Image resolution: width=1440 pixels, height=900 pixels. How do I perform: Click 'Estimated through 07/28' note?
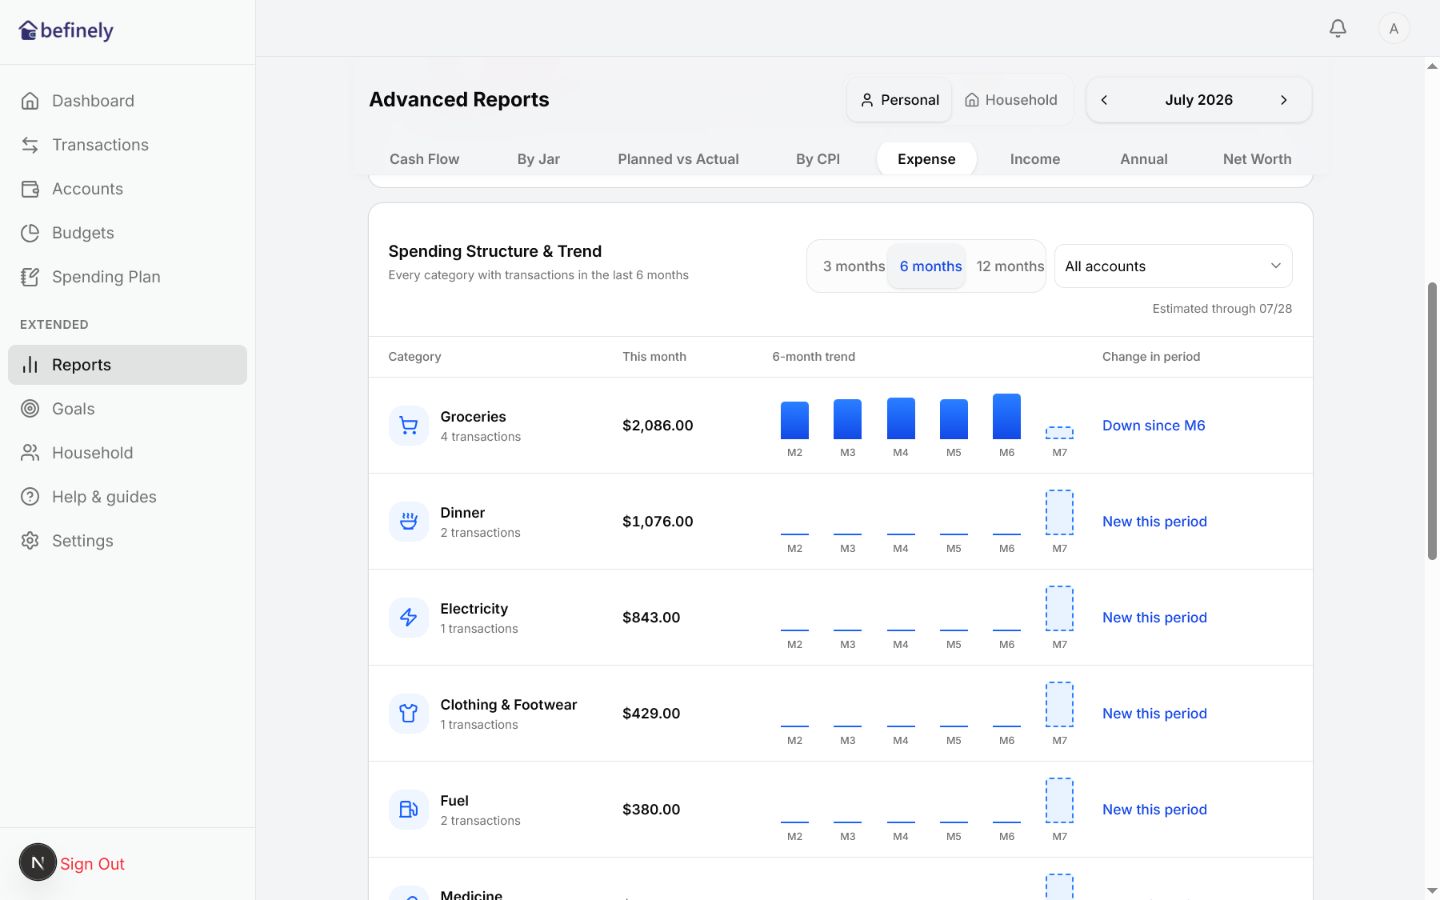[x=1222, y=309]
